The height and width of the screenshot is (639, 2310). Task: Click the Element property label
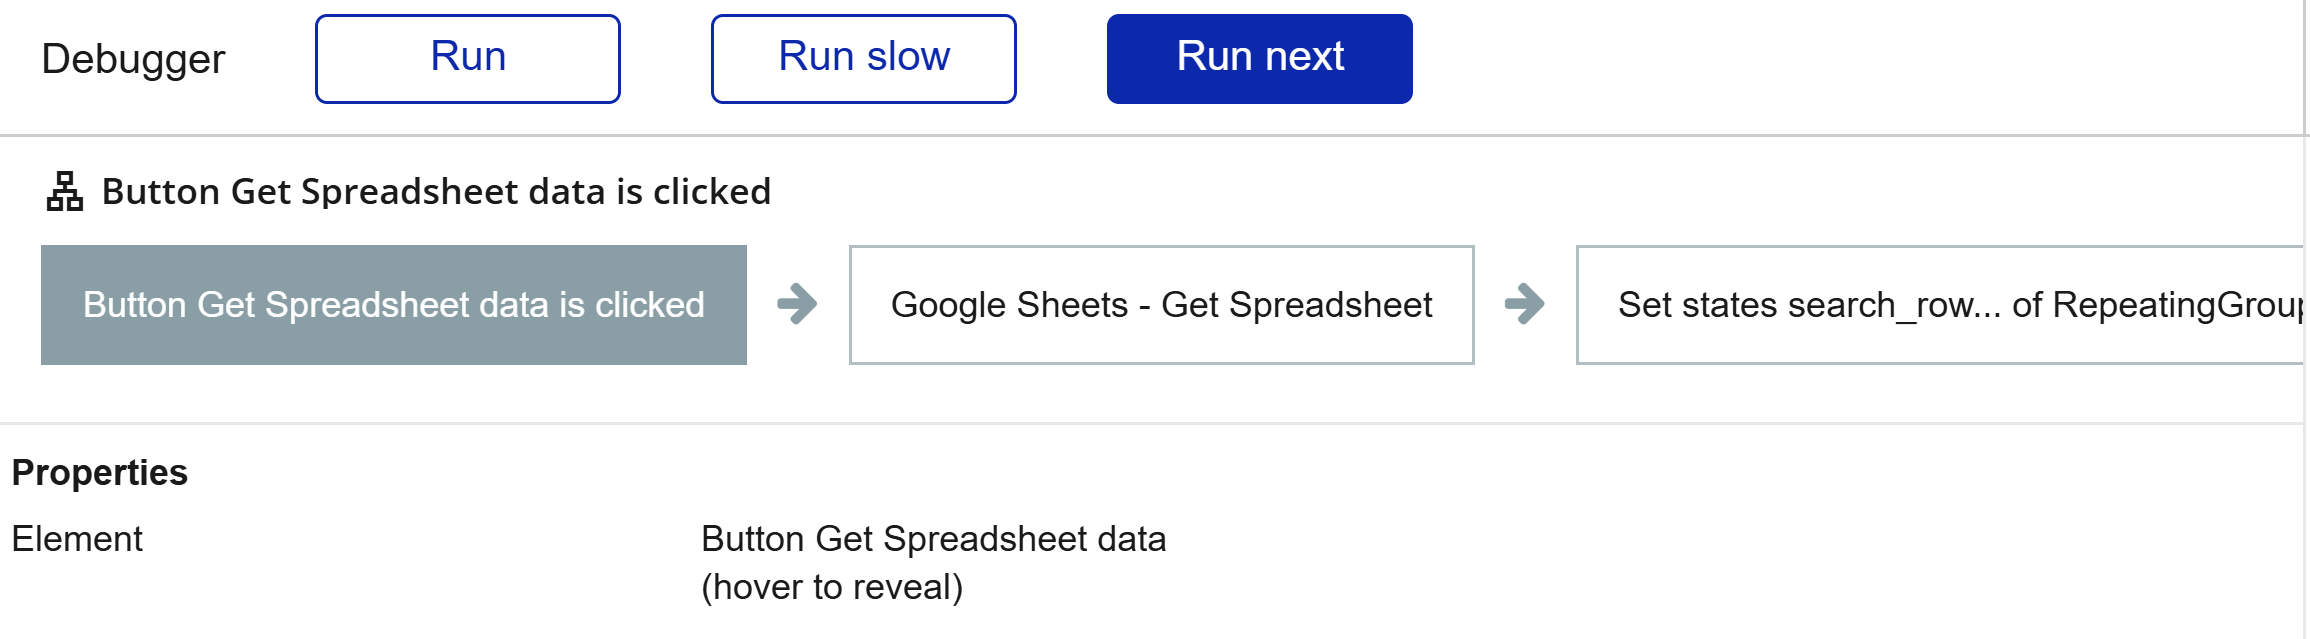pyautogui.click(x=77, y=539)
